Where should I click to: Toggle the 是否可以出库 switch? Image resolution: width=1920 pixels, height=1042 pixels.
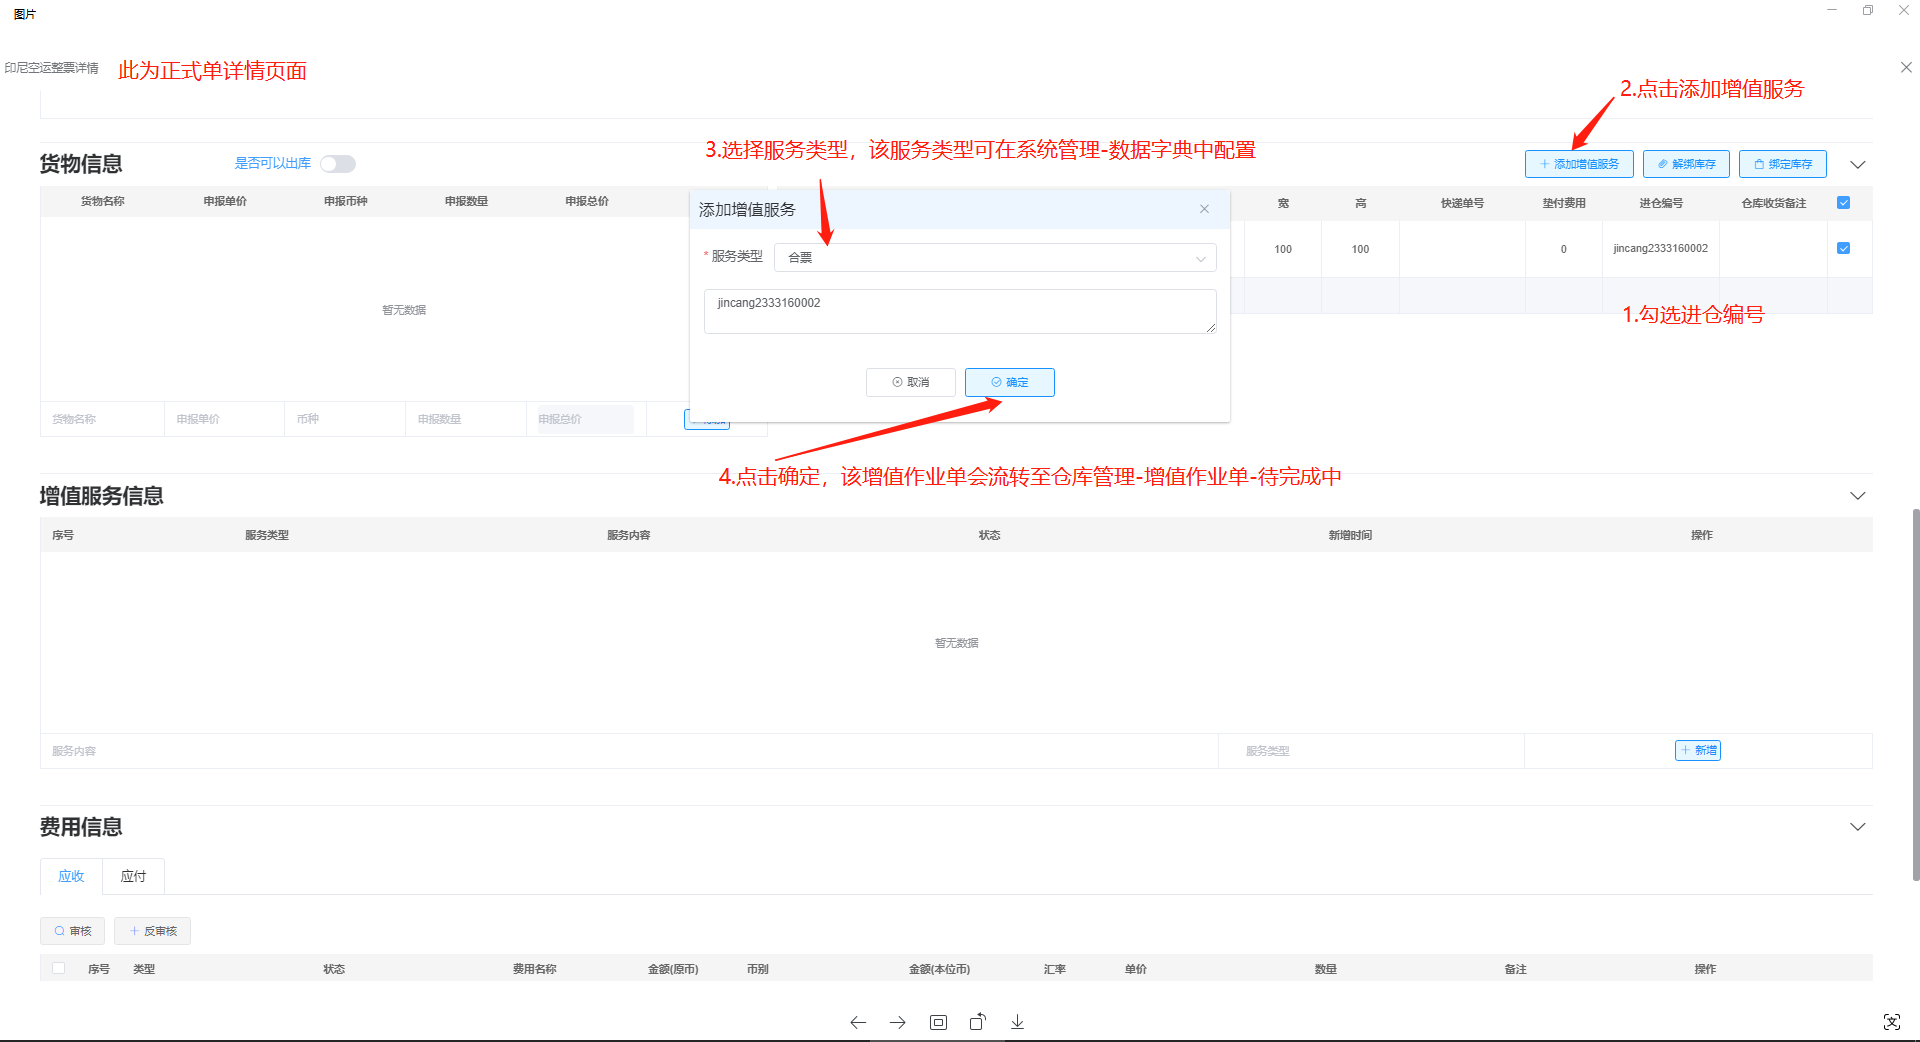tap(338, 164)
